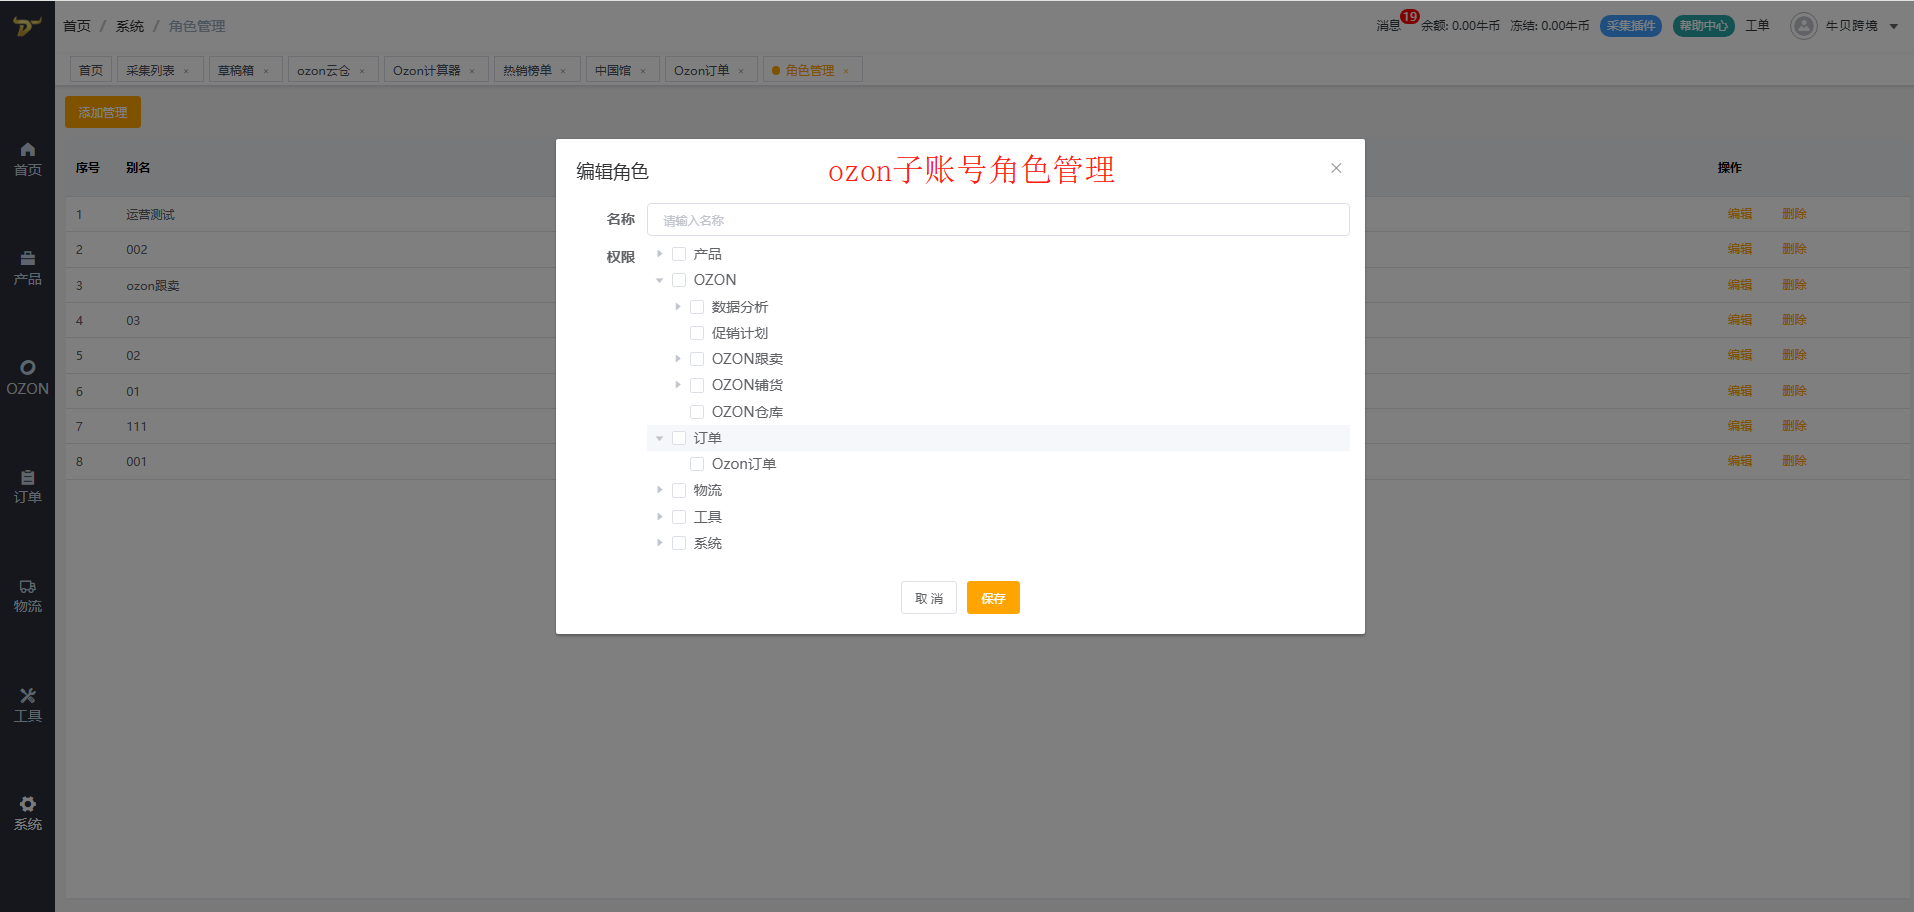Expand the OZON铺货 tree node
This screenshot has width=1914, height=912.
pos(678,385)
